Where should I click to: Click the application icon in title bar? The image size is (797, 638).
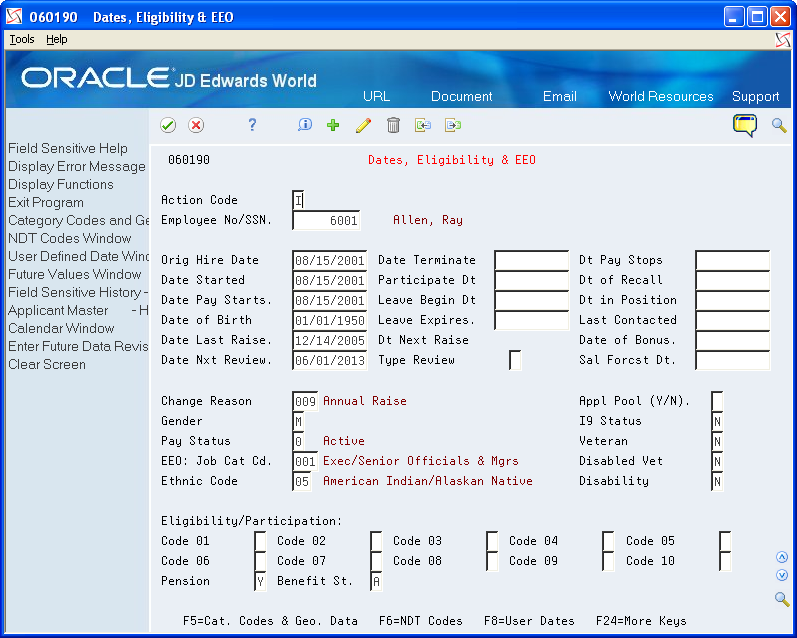(x=14, y=17)
